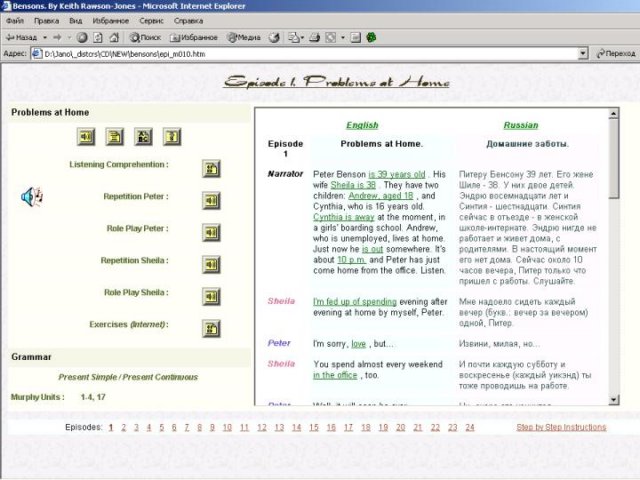Open the Mail button dropdown arrow
The width and height of the screenshot is (640, 480).
tap(302, 38)
